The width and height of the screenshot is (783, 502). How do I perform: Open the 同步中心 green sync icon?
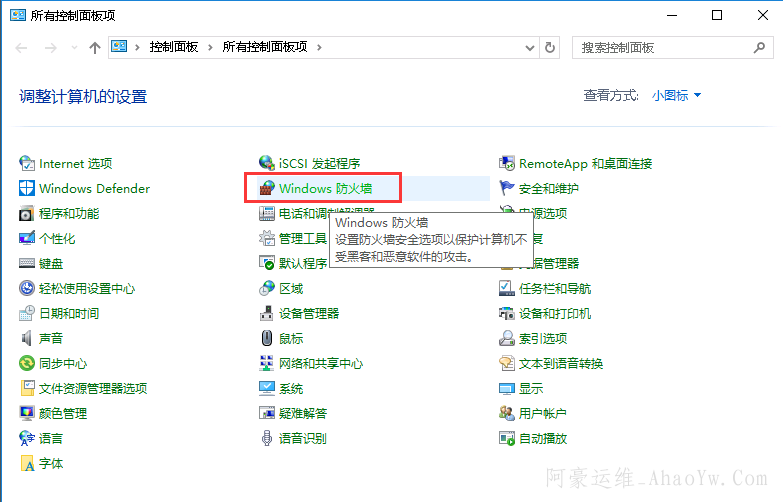point(26,363)
